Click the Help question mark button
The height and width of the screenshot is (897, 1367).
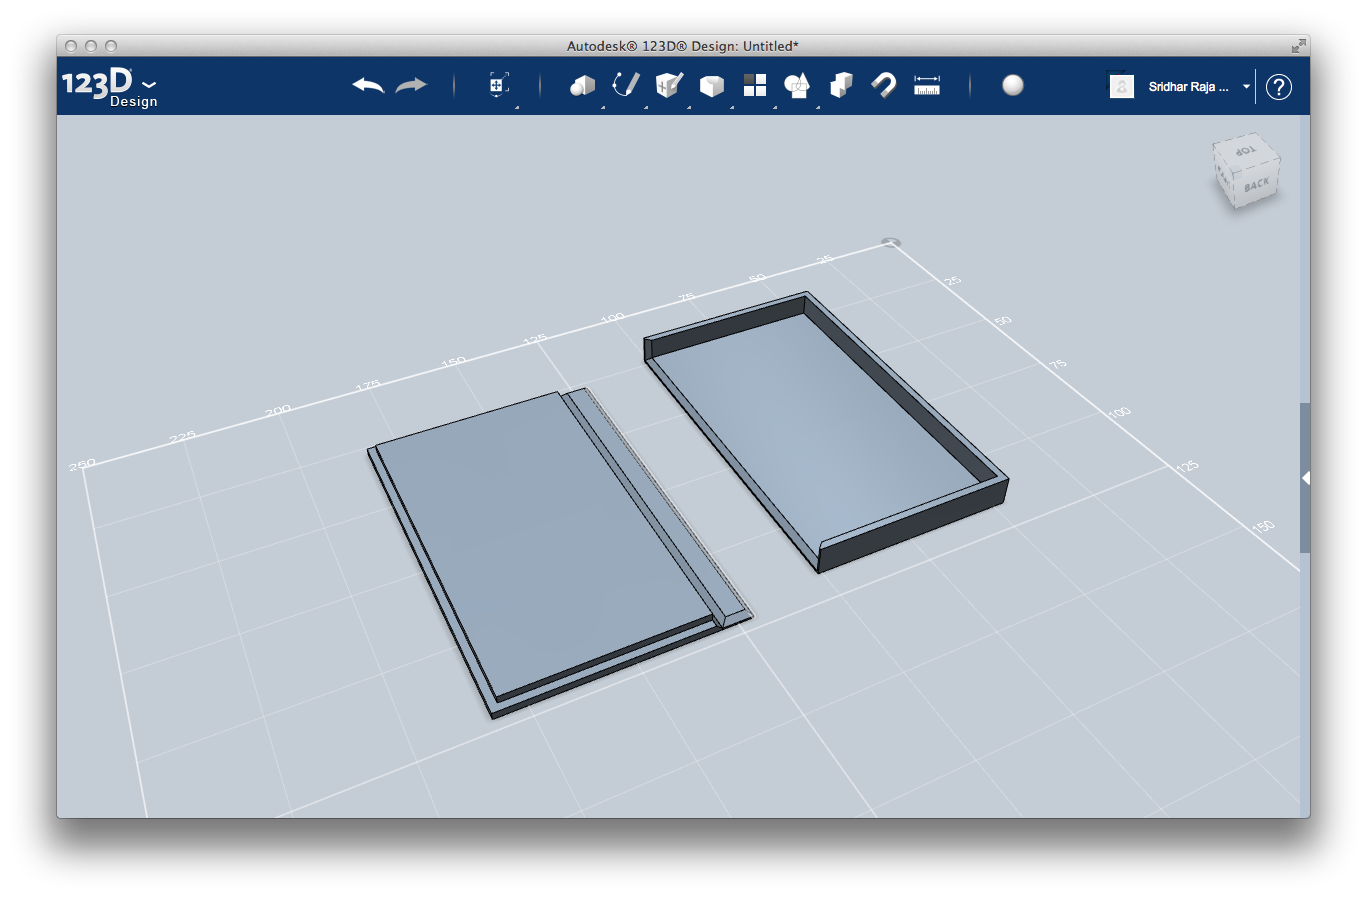[x=1278, y=87]
